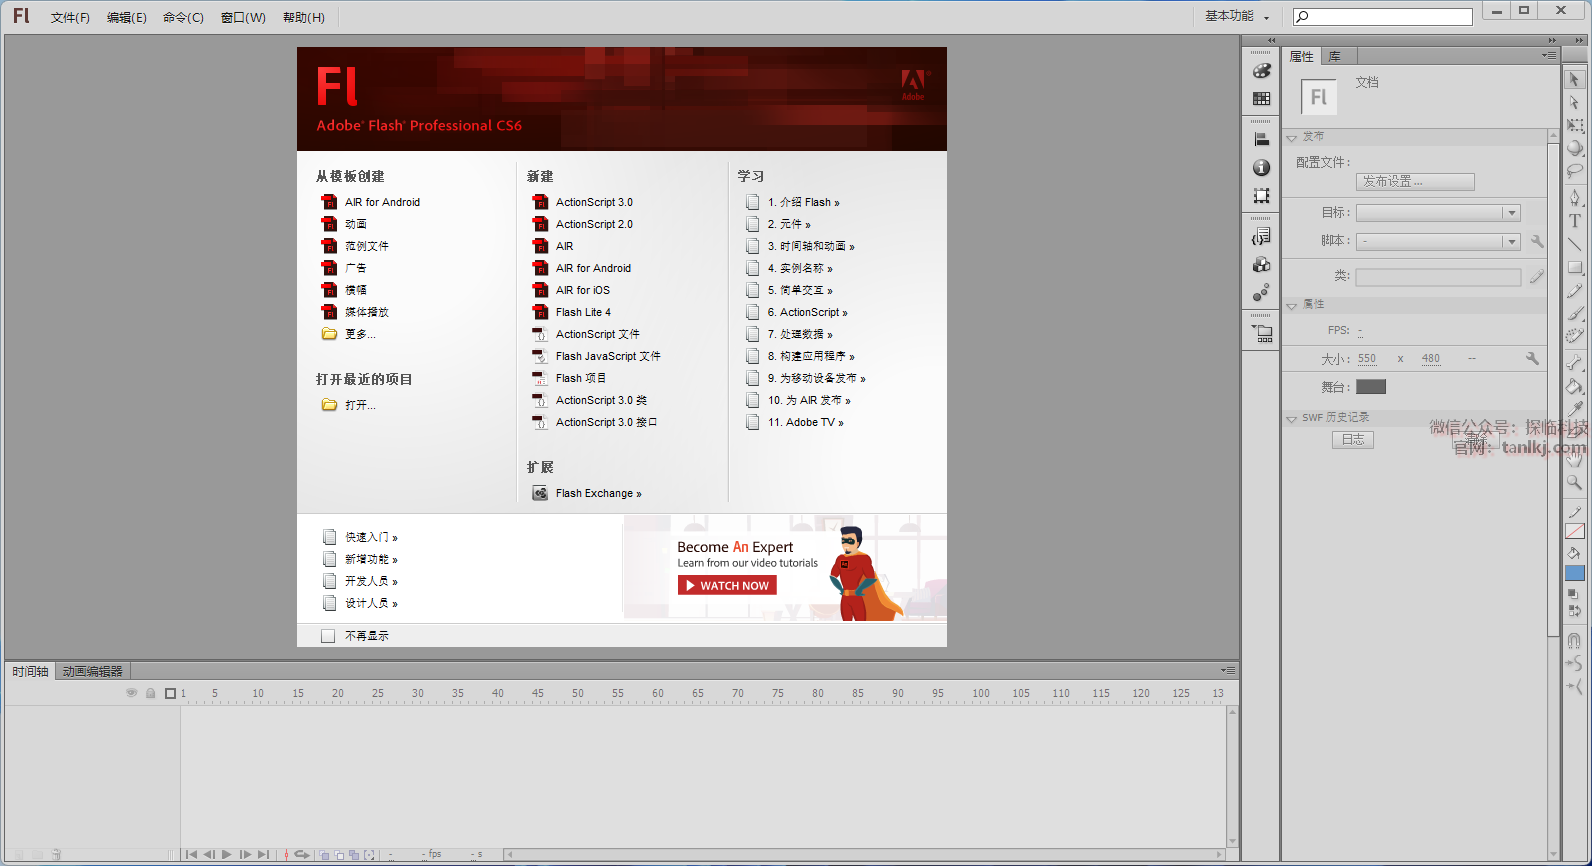Open the Motion Presets panel icon
Screen dimensions: 1592x866
click(x=1262, y=293)
